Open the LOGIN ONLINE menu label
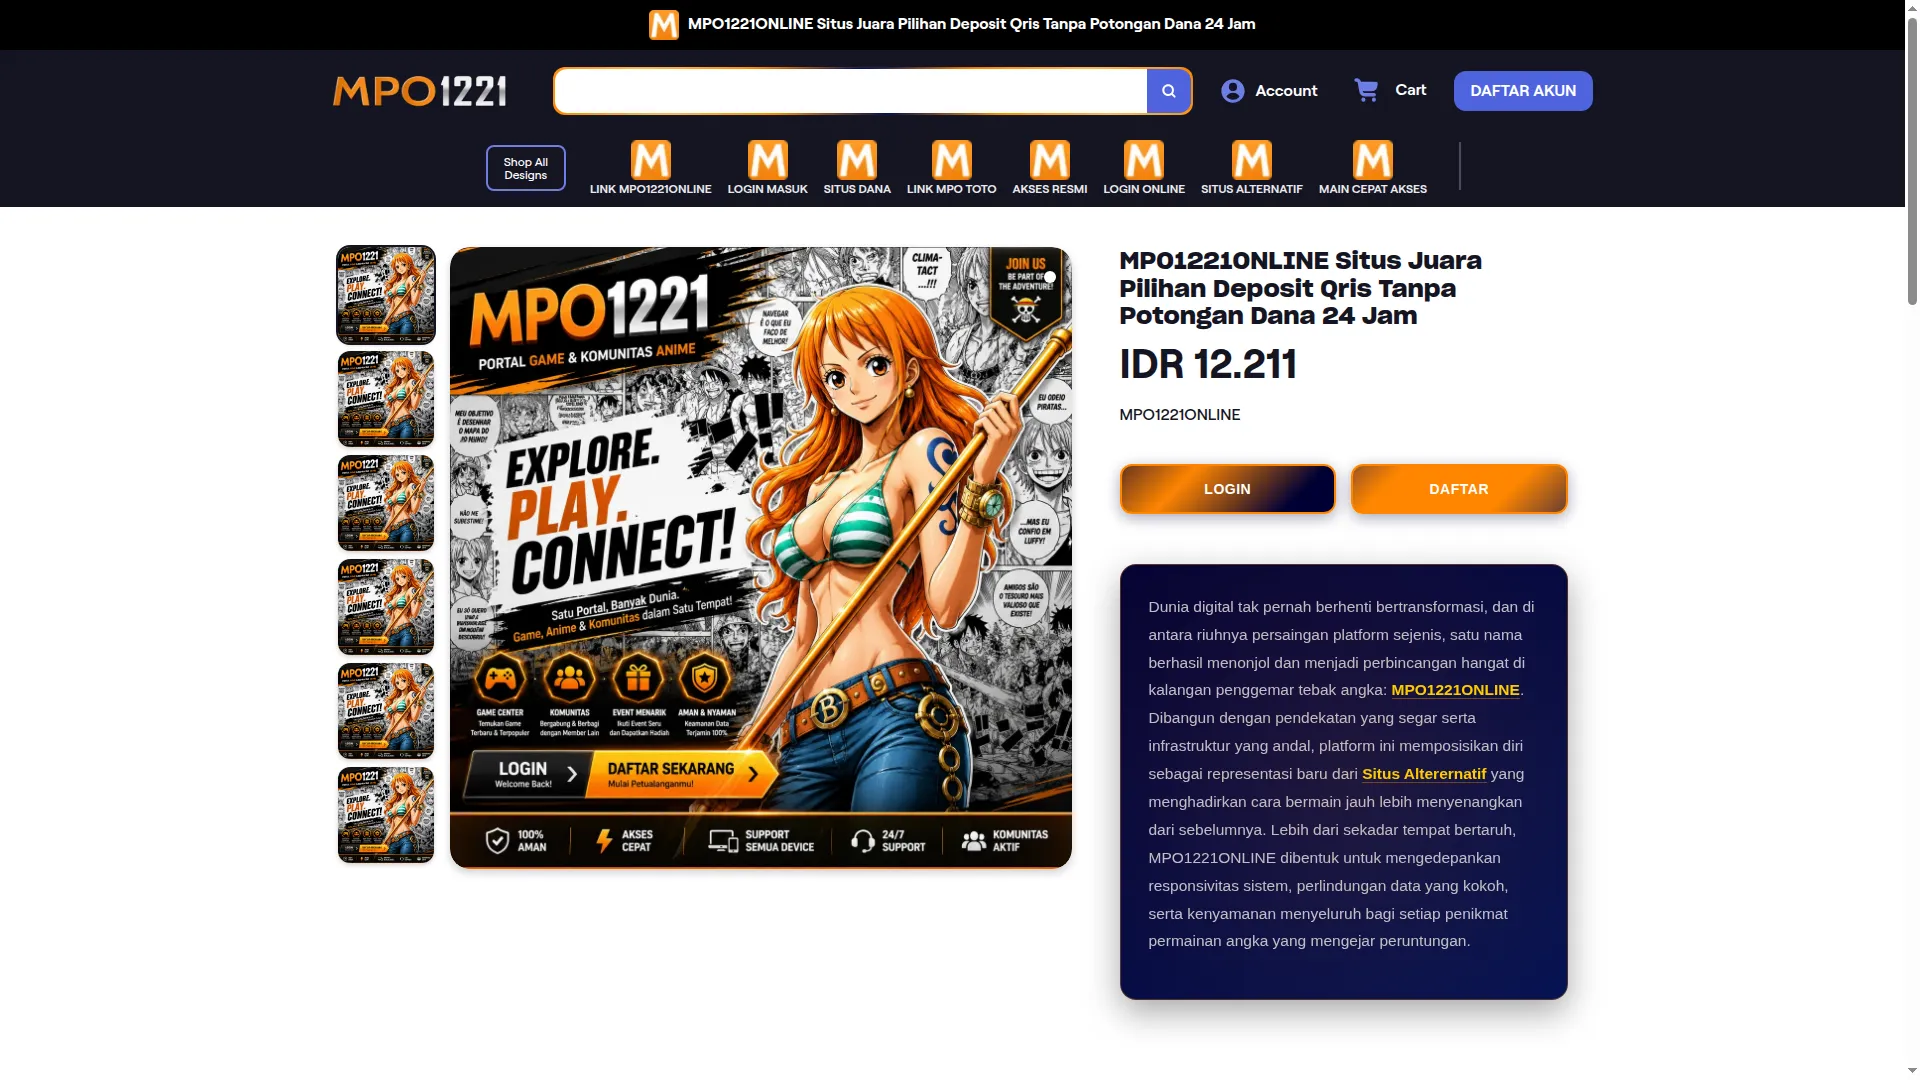 point(1144,189)
